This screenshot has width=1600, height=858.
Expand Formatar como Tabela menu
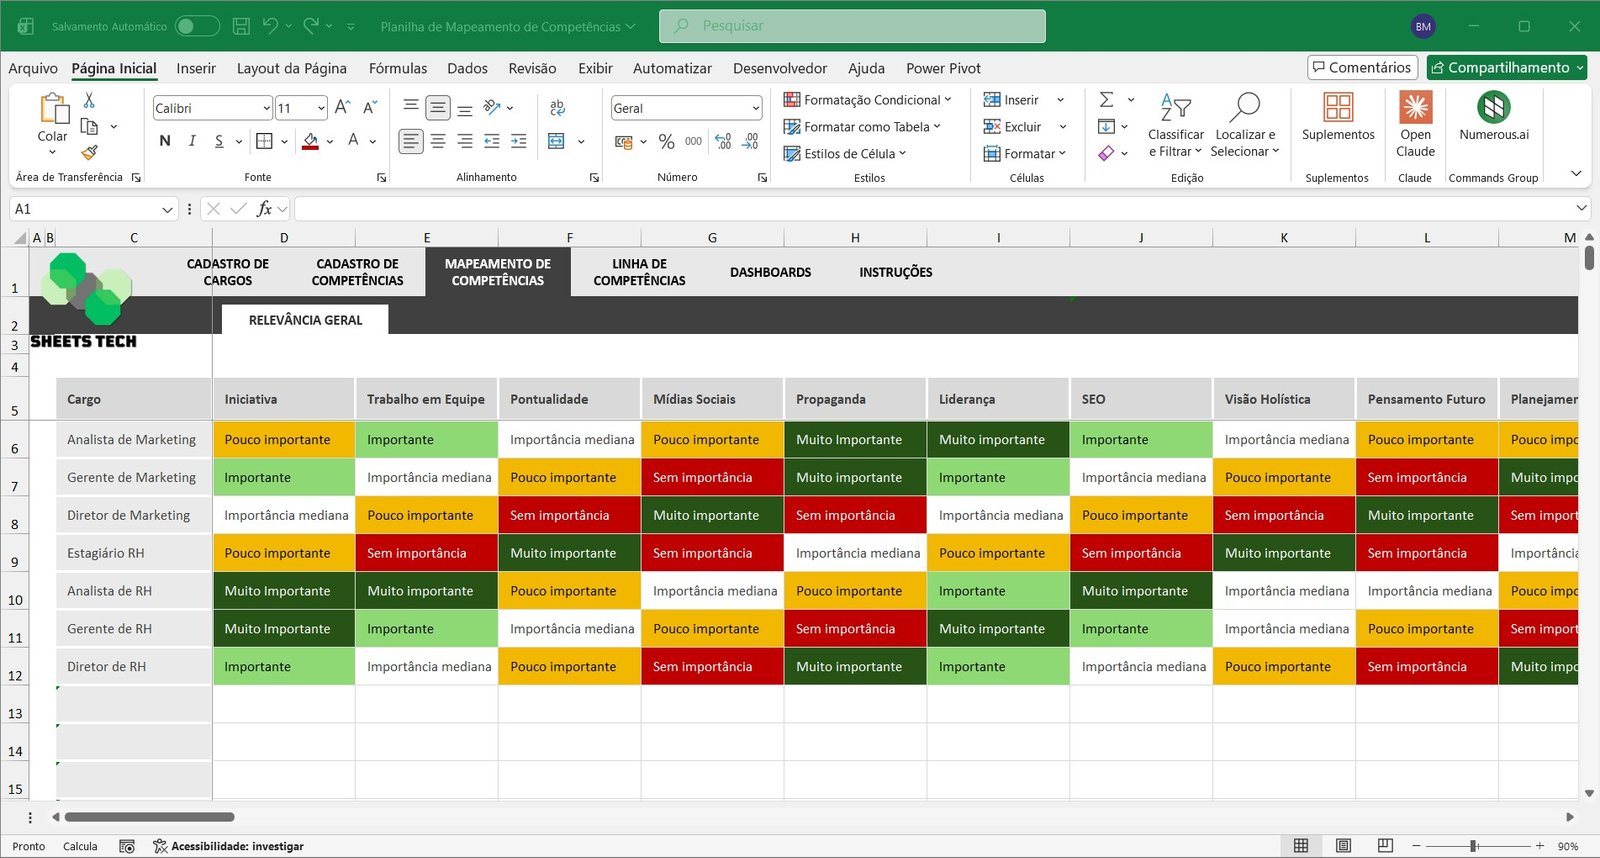click(862, 126)
